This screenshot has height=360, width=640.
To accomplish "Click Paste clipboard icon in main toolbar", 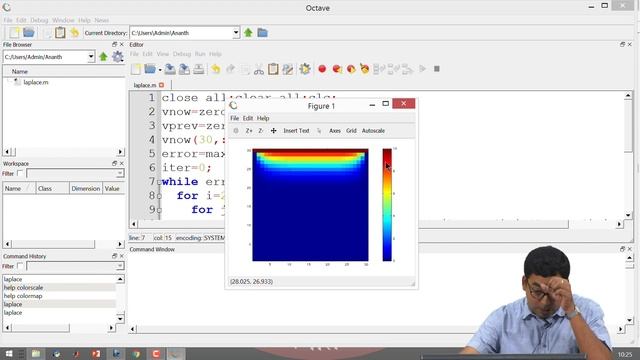I will point(60,33).
